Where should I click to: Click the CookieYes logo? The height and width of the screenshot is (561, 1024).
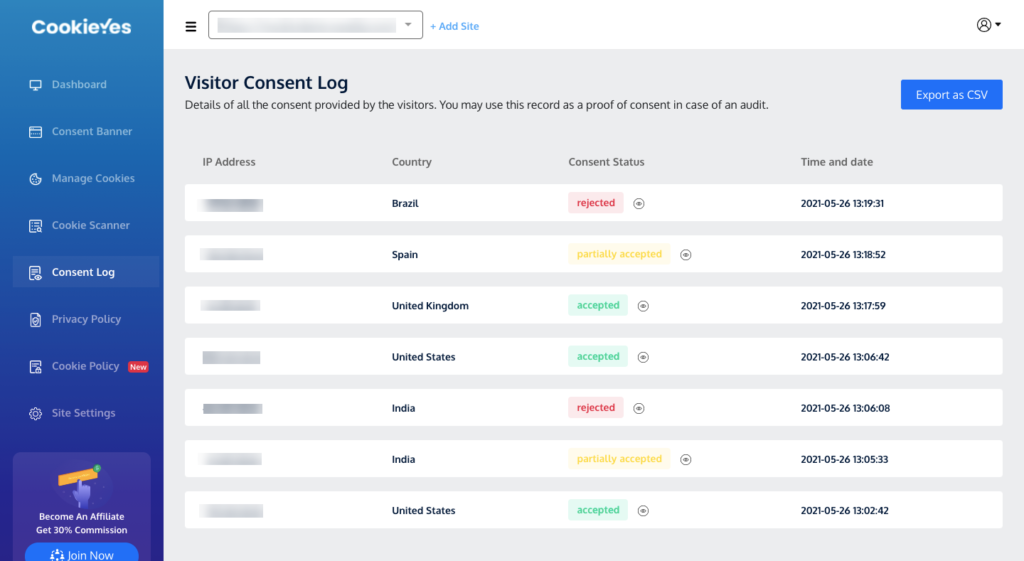click(81, 27)
